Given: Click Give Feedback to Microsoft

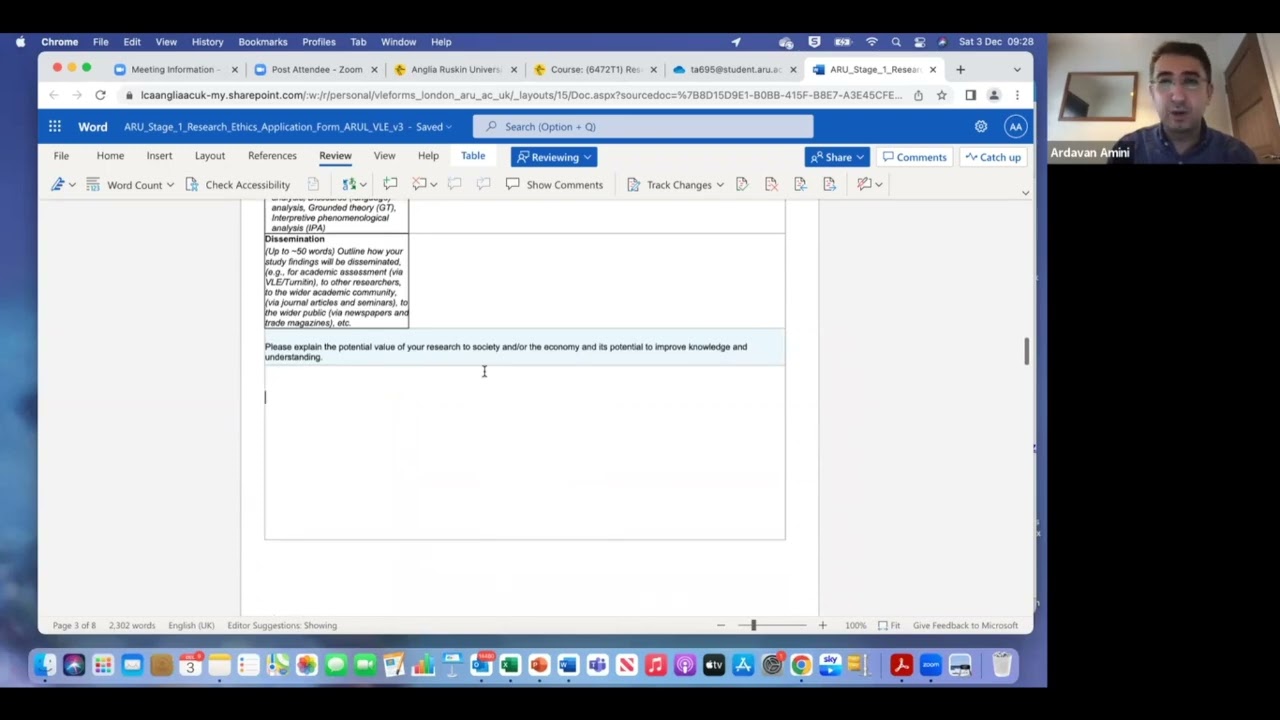Looking at the screenshot, I should [965, 625].
